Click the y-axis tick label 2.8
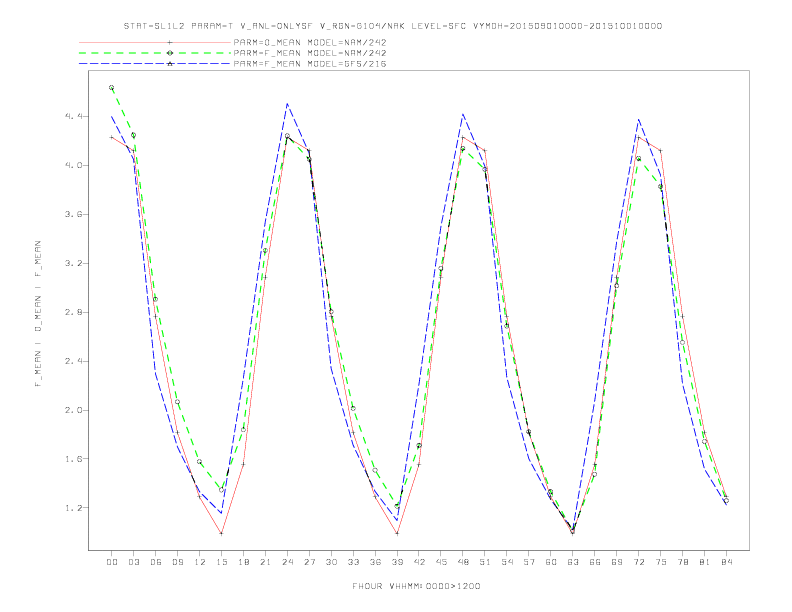 (x=73, y=312)
